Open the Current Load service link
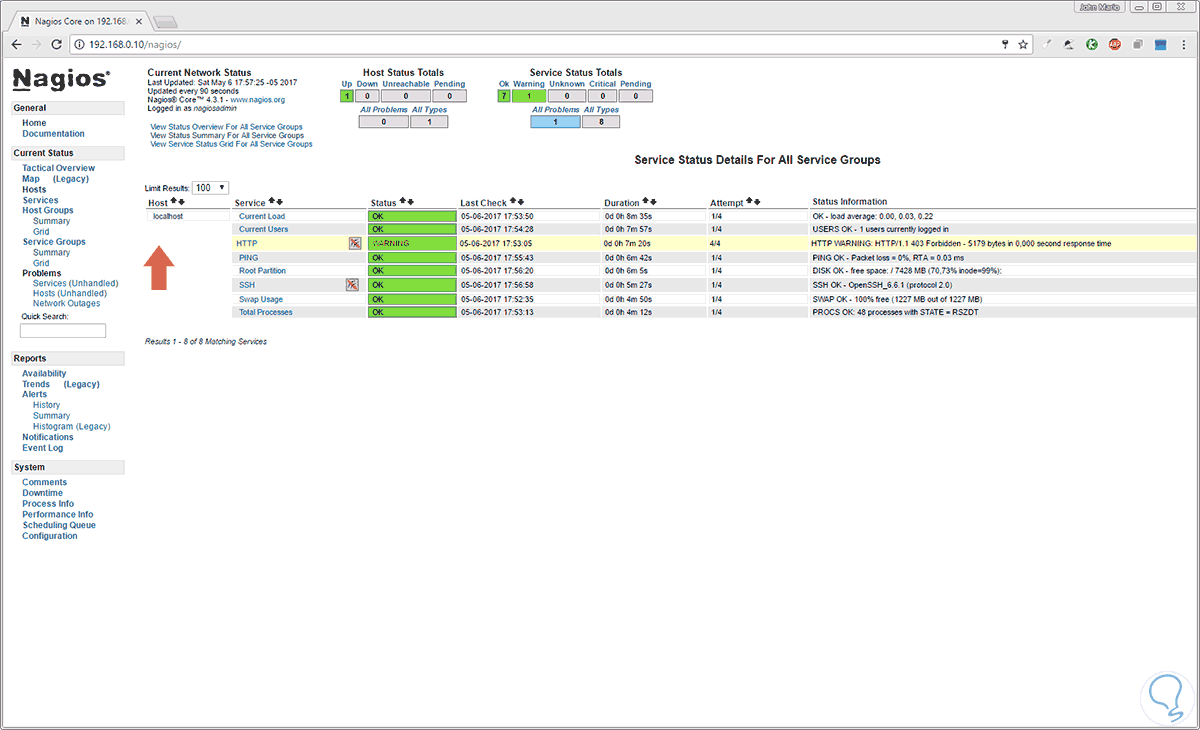 [x=262, y=216]
